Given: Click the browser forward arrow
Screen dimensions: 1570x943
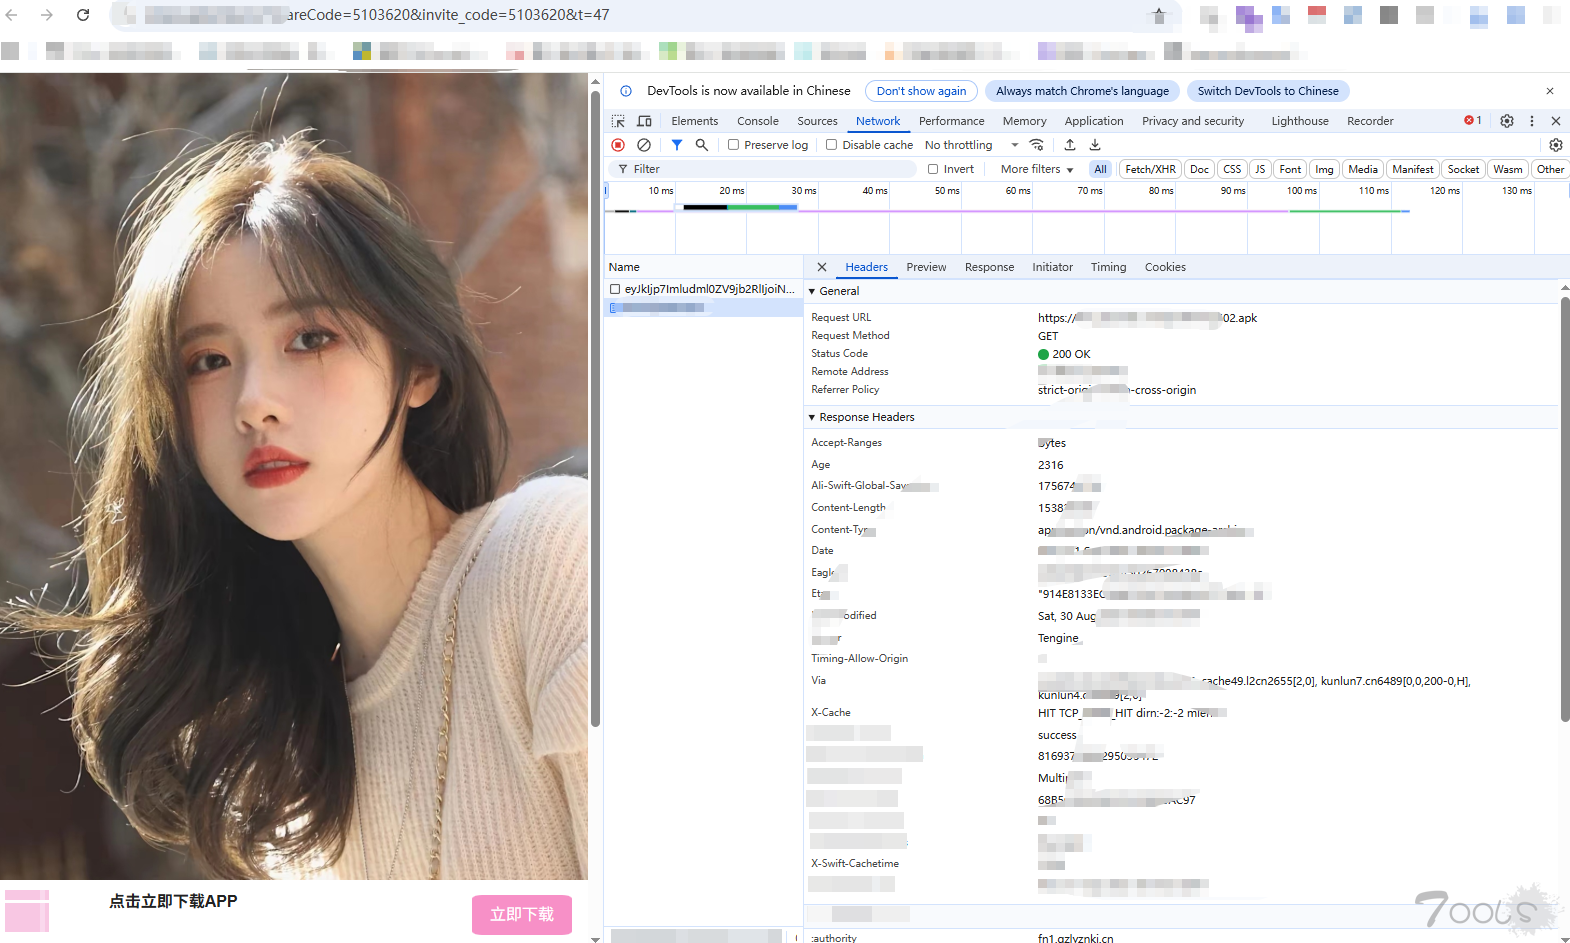Looking at the screenshot, I should [47, 15].
